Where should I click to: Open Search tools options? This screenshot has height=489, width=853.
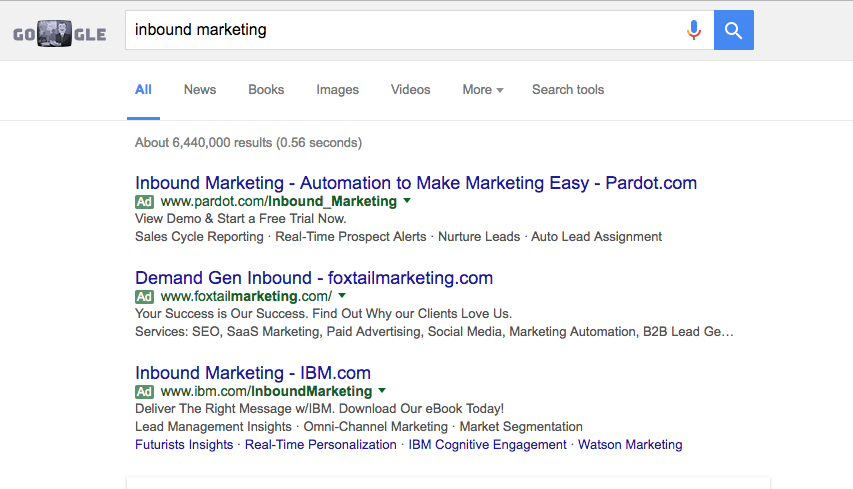(x=568, y=90)
